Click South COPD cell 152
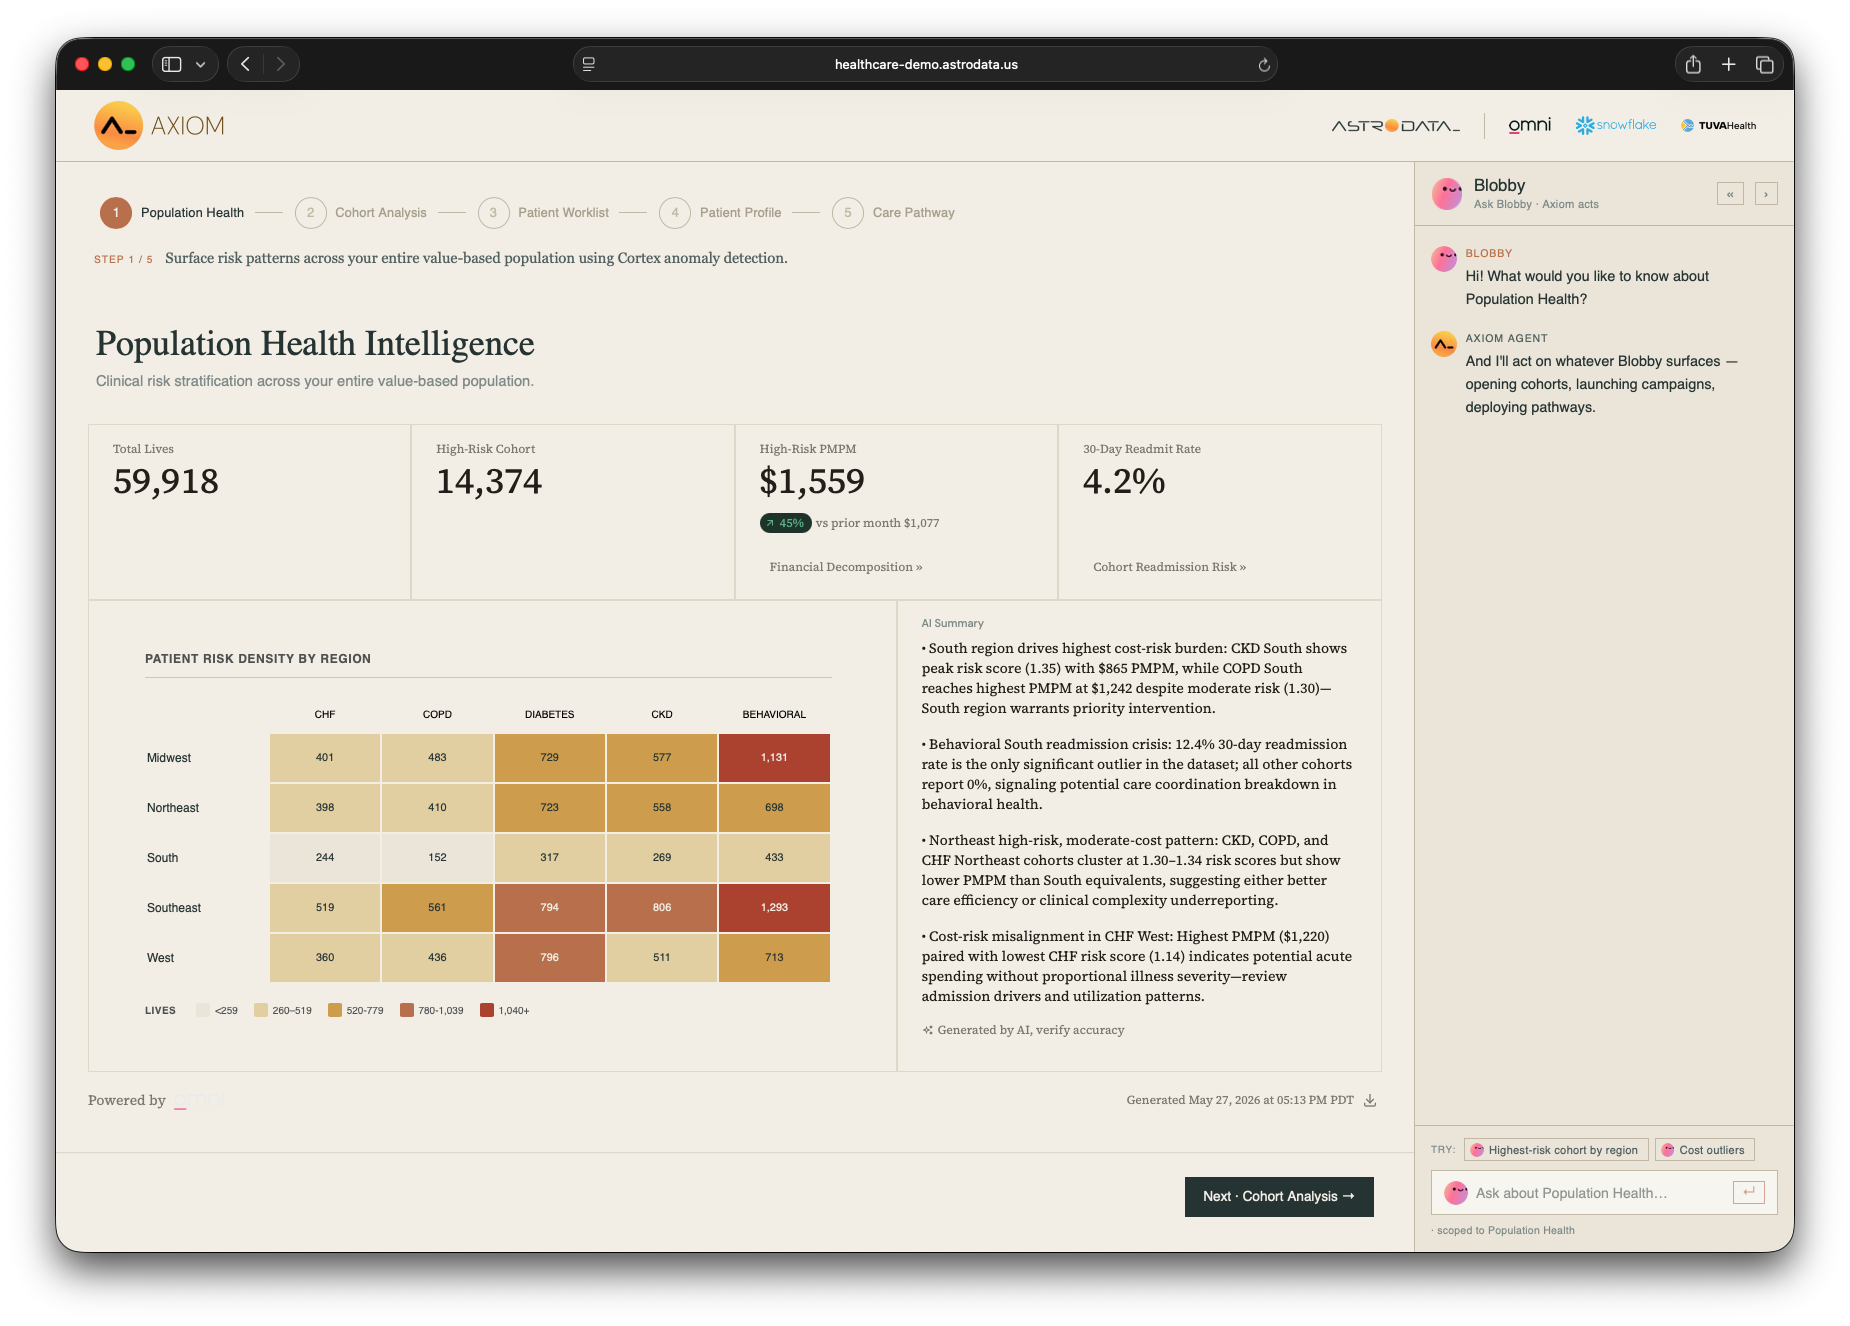This screenshot has height=1326, width=1850. (437, 858)
